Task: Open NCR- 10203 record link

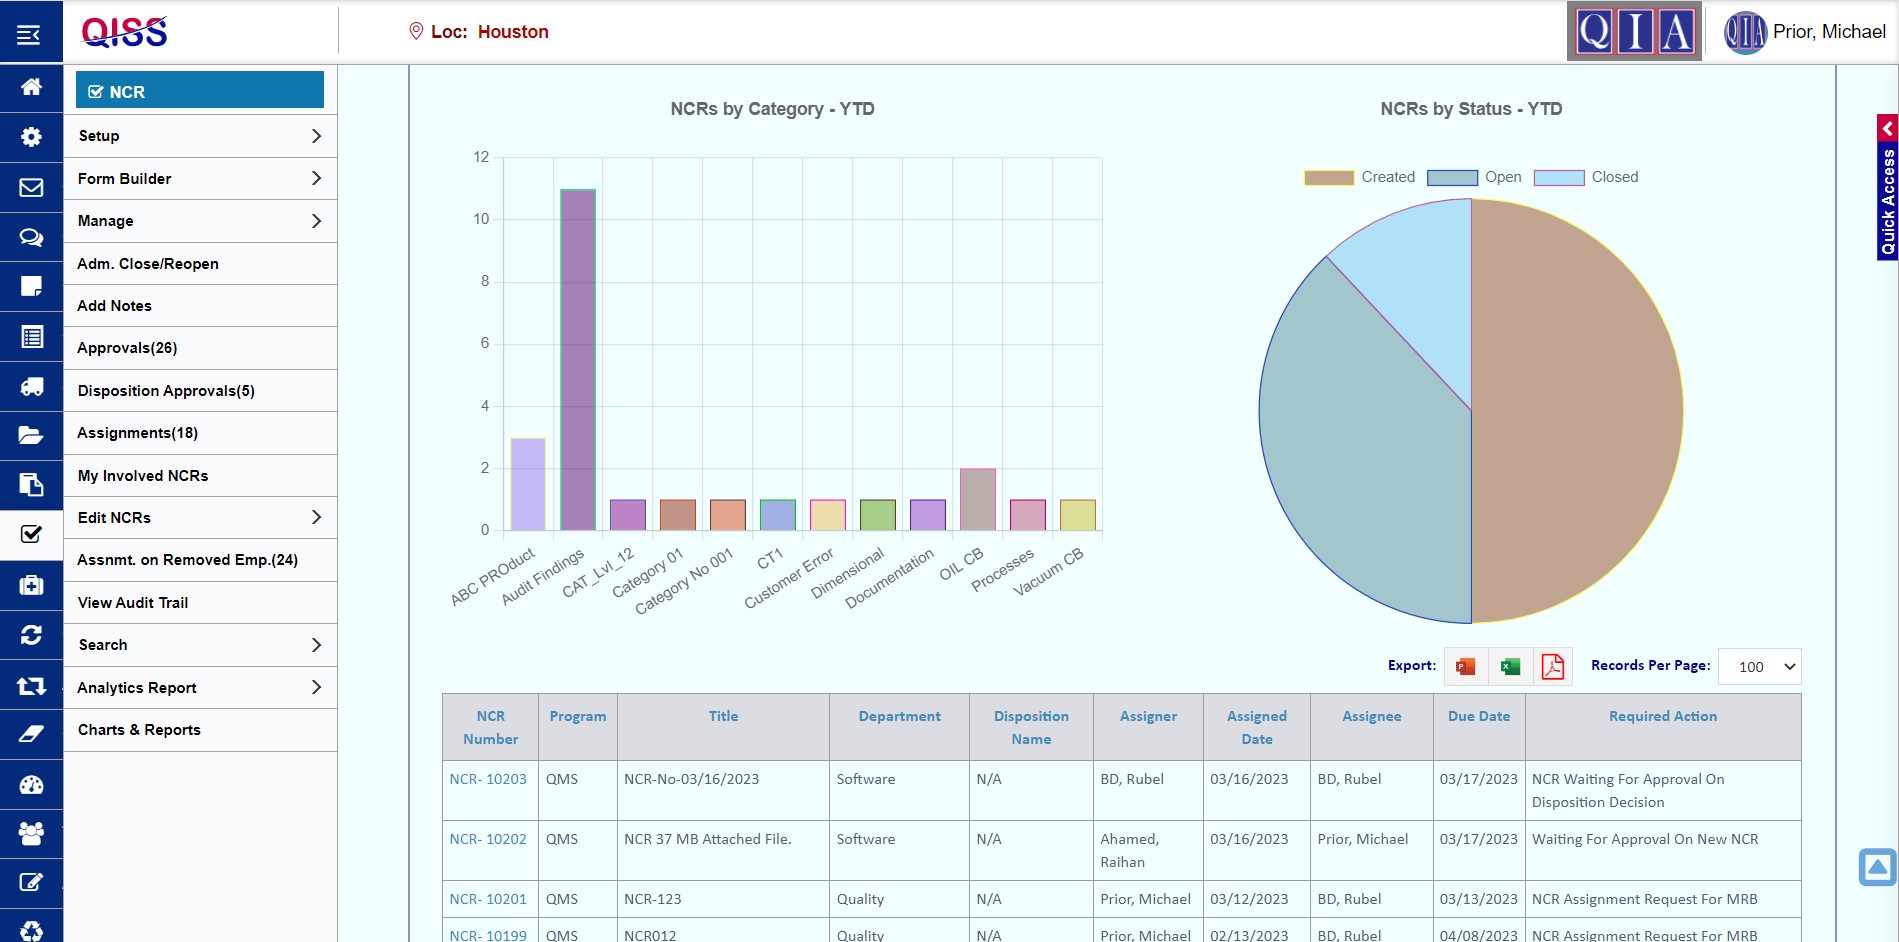Action: (489, 778)
